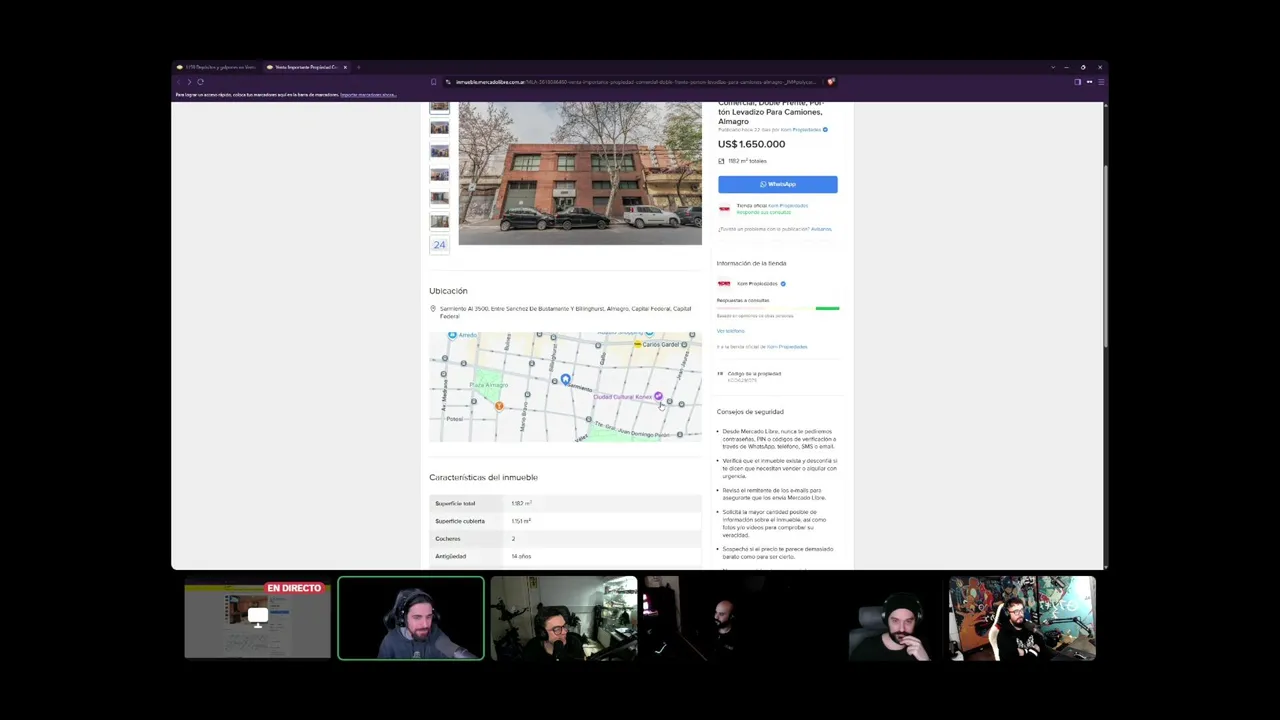Screen dimensions: 1280x720
Task: Click 'Información de la tienda' heading
Action: click(x=751, y=263)
